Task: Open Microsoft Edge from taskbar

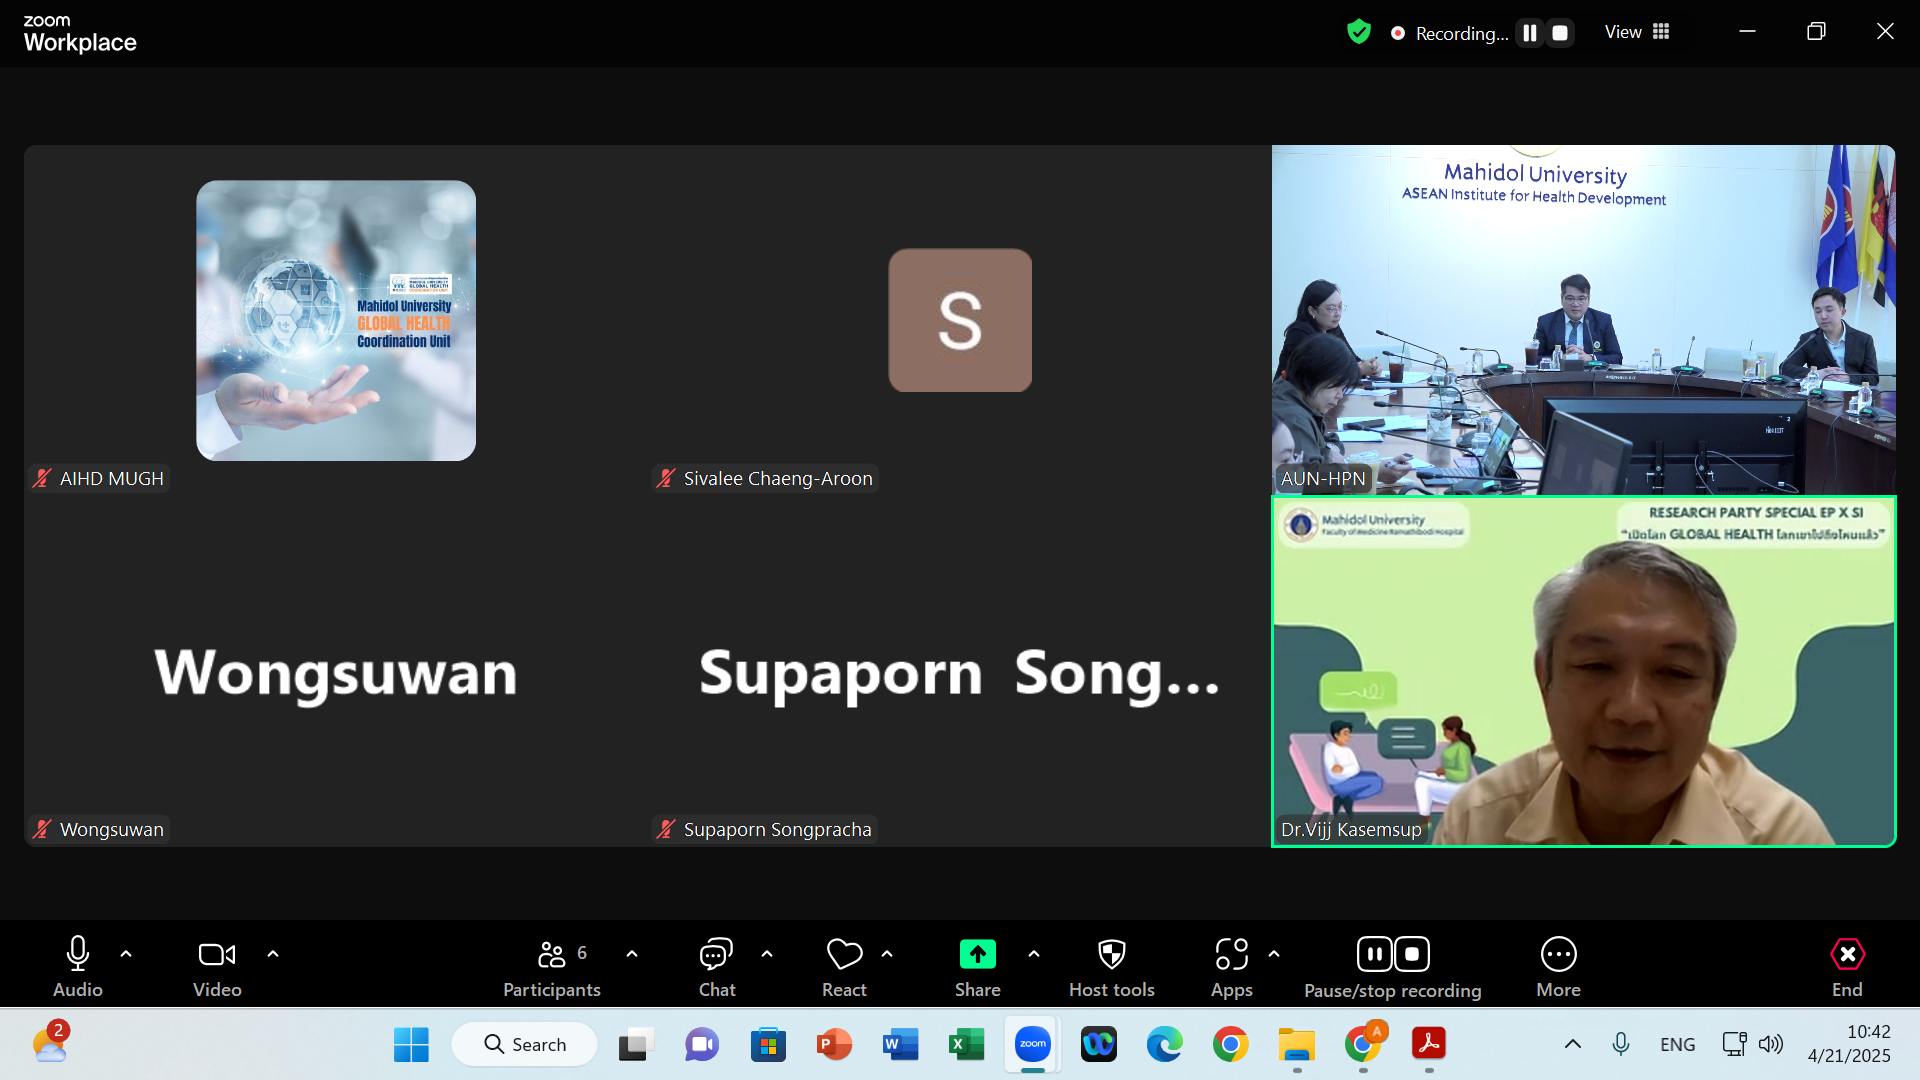Action: [1164, 1045]
